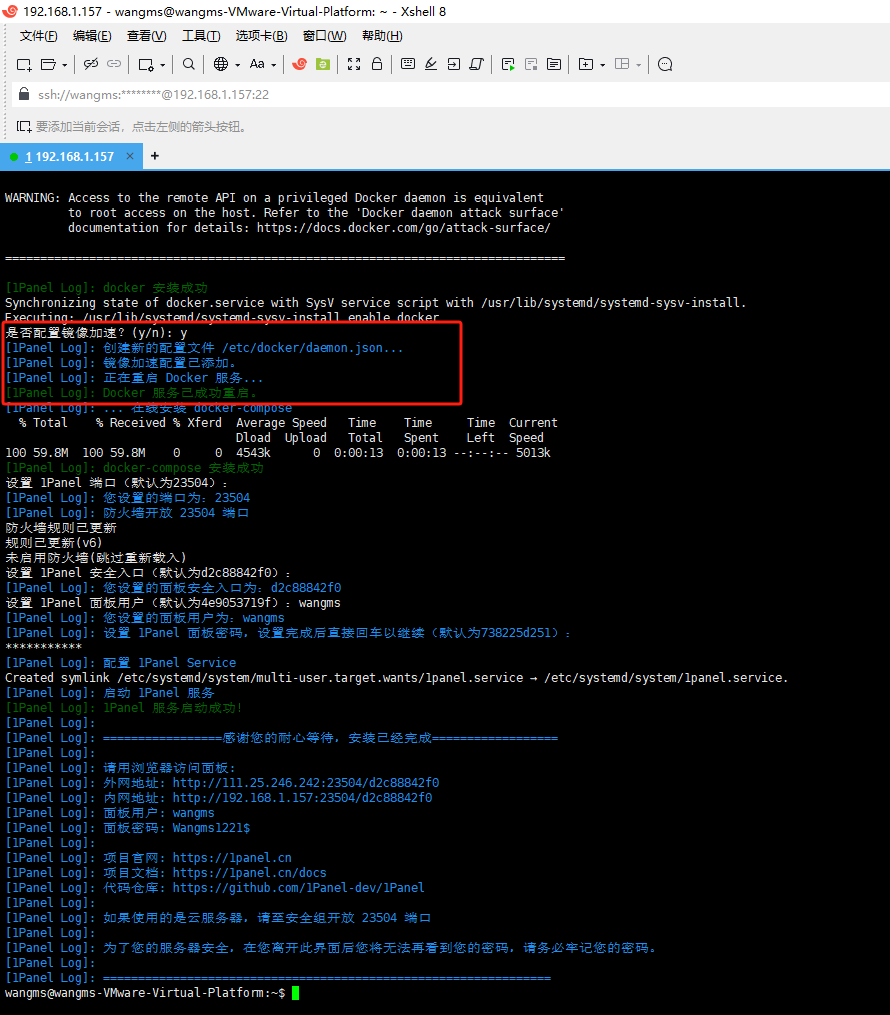Expand the new tab group dropdown arrow
This screenshot has height=1015, width=890.
pos(603,65)
